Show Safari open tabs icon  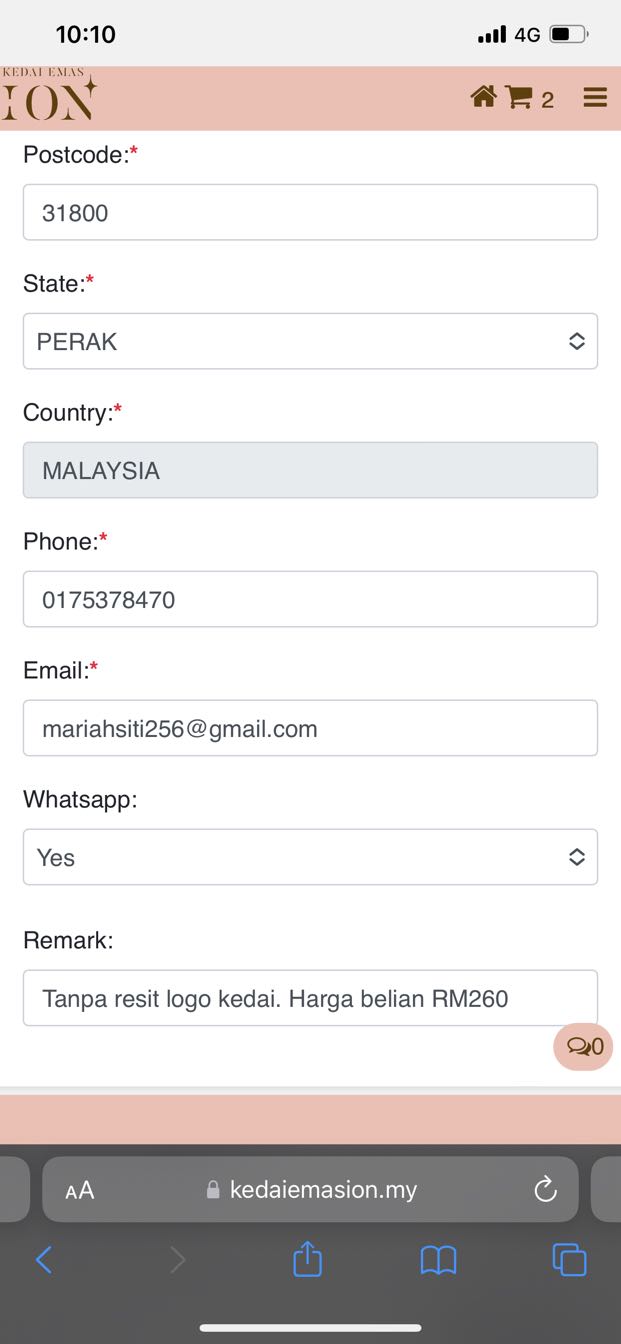point(569,1259)
